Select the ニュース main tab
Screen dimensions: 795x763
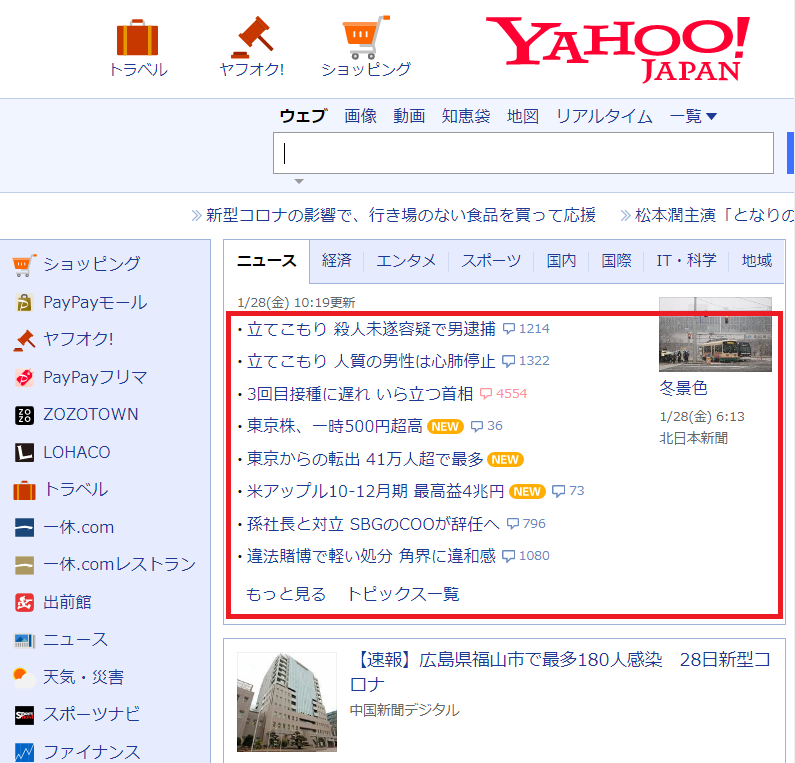pos(267,261)
